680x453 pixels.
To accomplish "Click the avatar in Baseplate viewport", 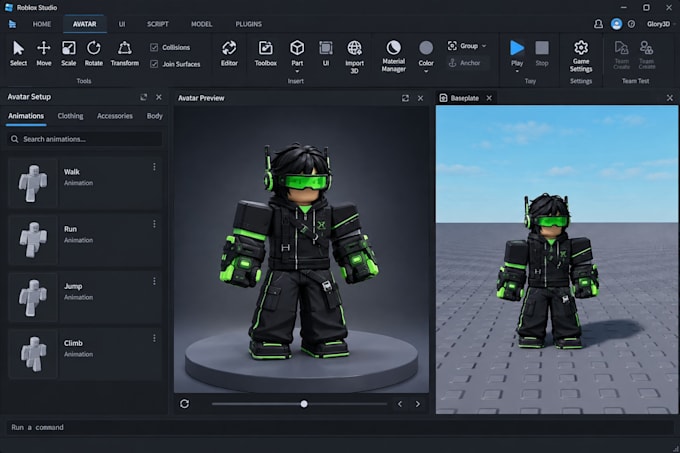I will tap(548, 271).
